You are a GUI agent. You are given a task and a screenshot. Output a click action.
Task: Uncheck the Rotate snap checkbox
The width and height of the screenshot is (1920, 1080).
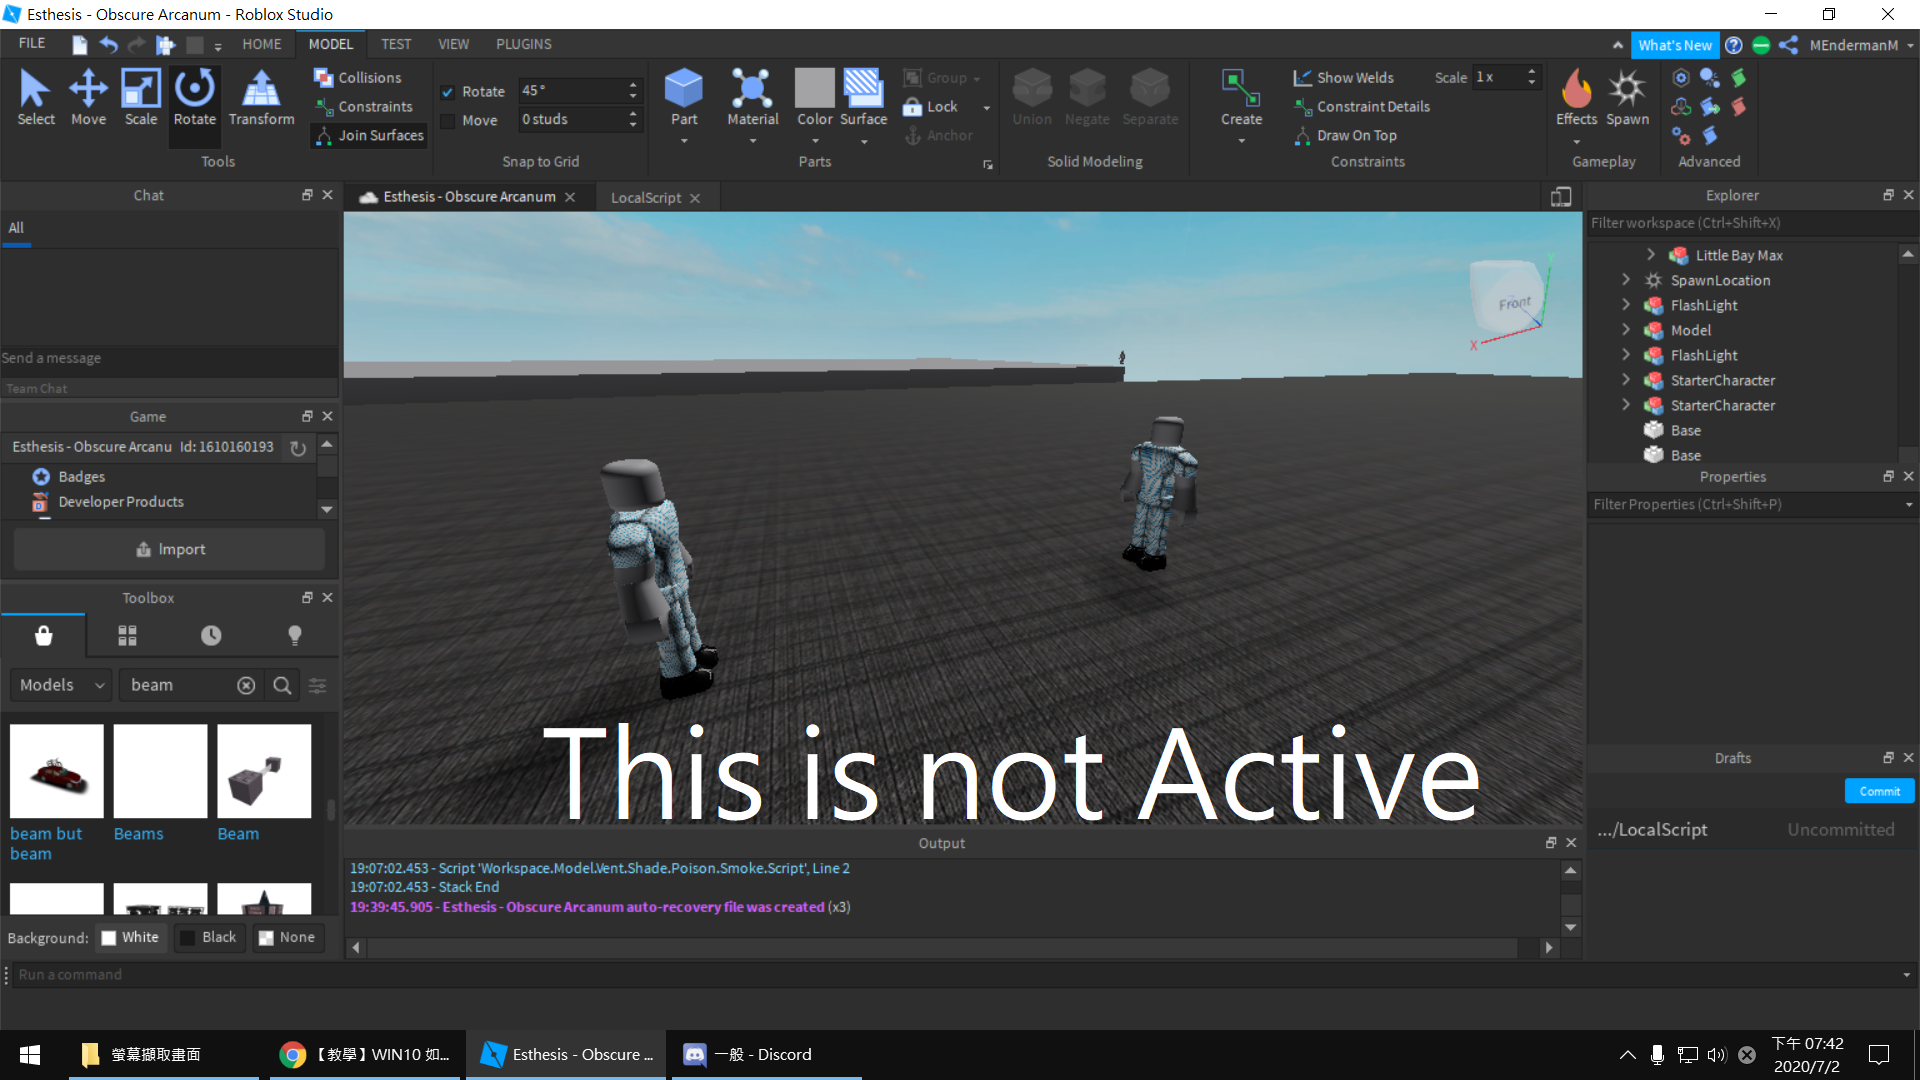pos(448,92)
